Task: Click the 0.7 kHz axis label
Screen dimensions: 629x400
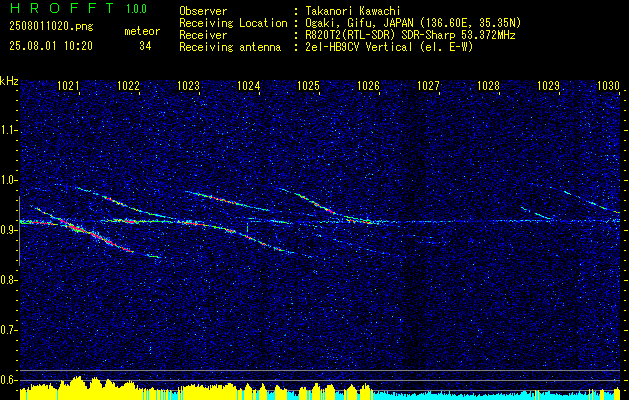Action: click(8, 330)
